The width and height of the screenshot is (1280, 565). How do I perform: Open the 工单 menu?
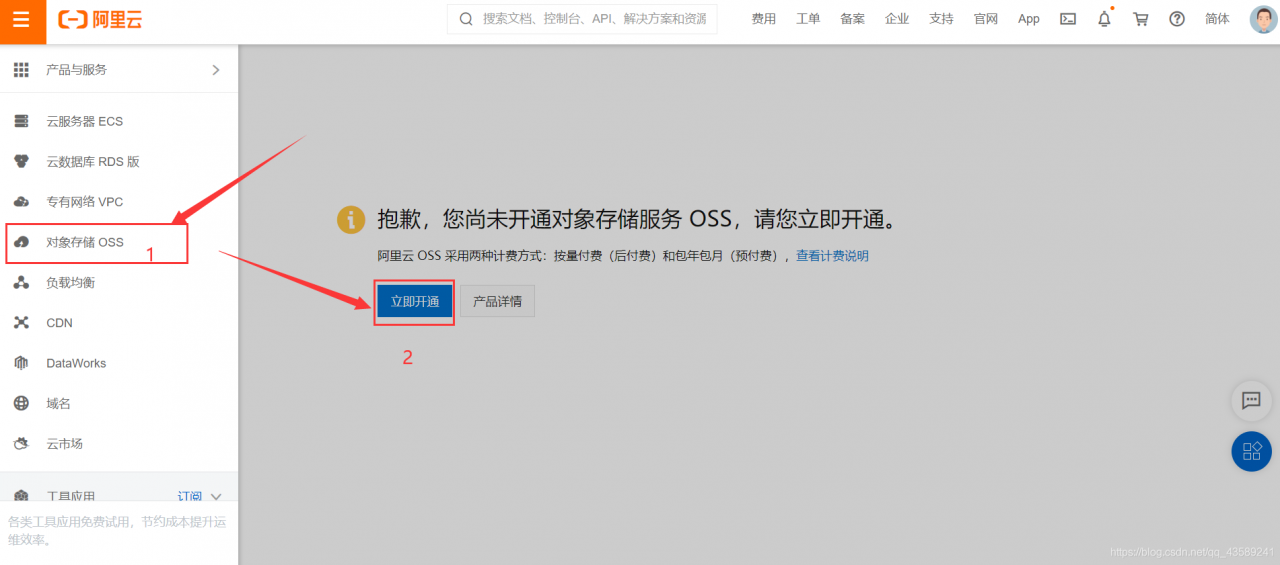pyautogui.click(x=808, y=19)
